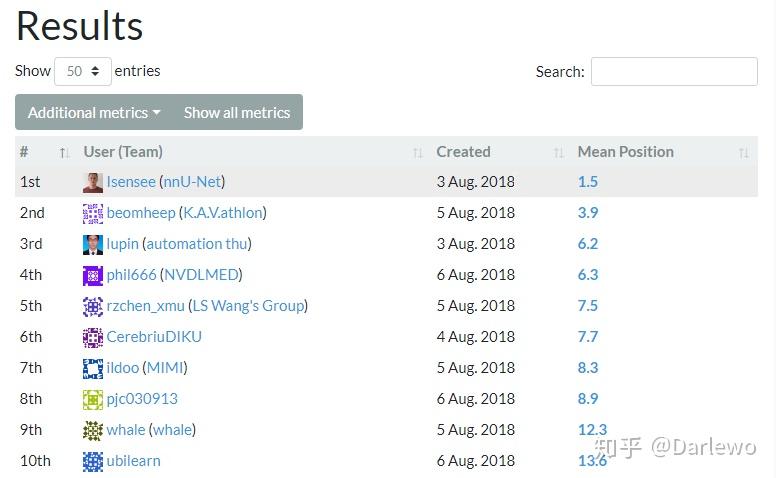Sort by Created date column arrows
776x478 pixels.
pos(558,153)
